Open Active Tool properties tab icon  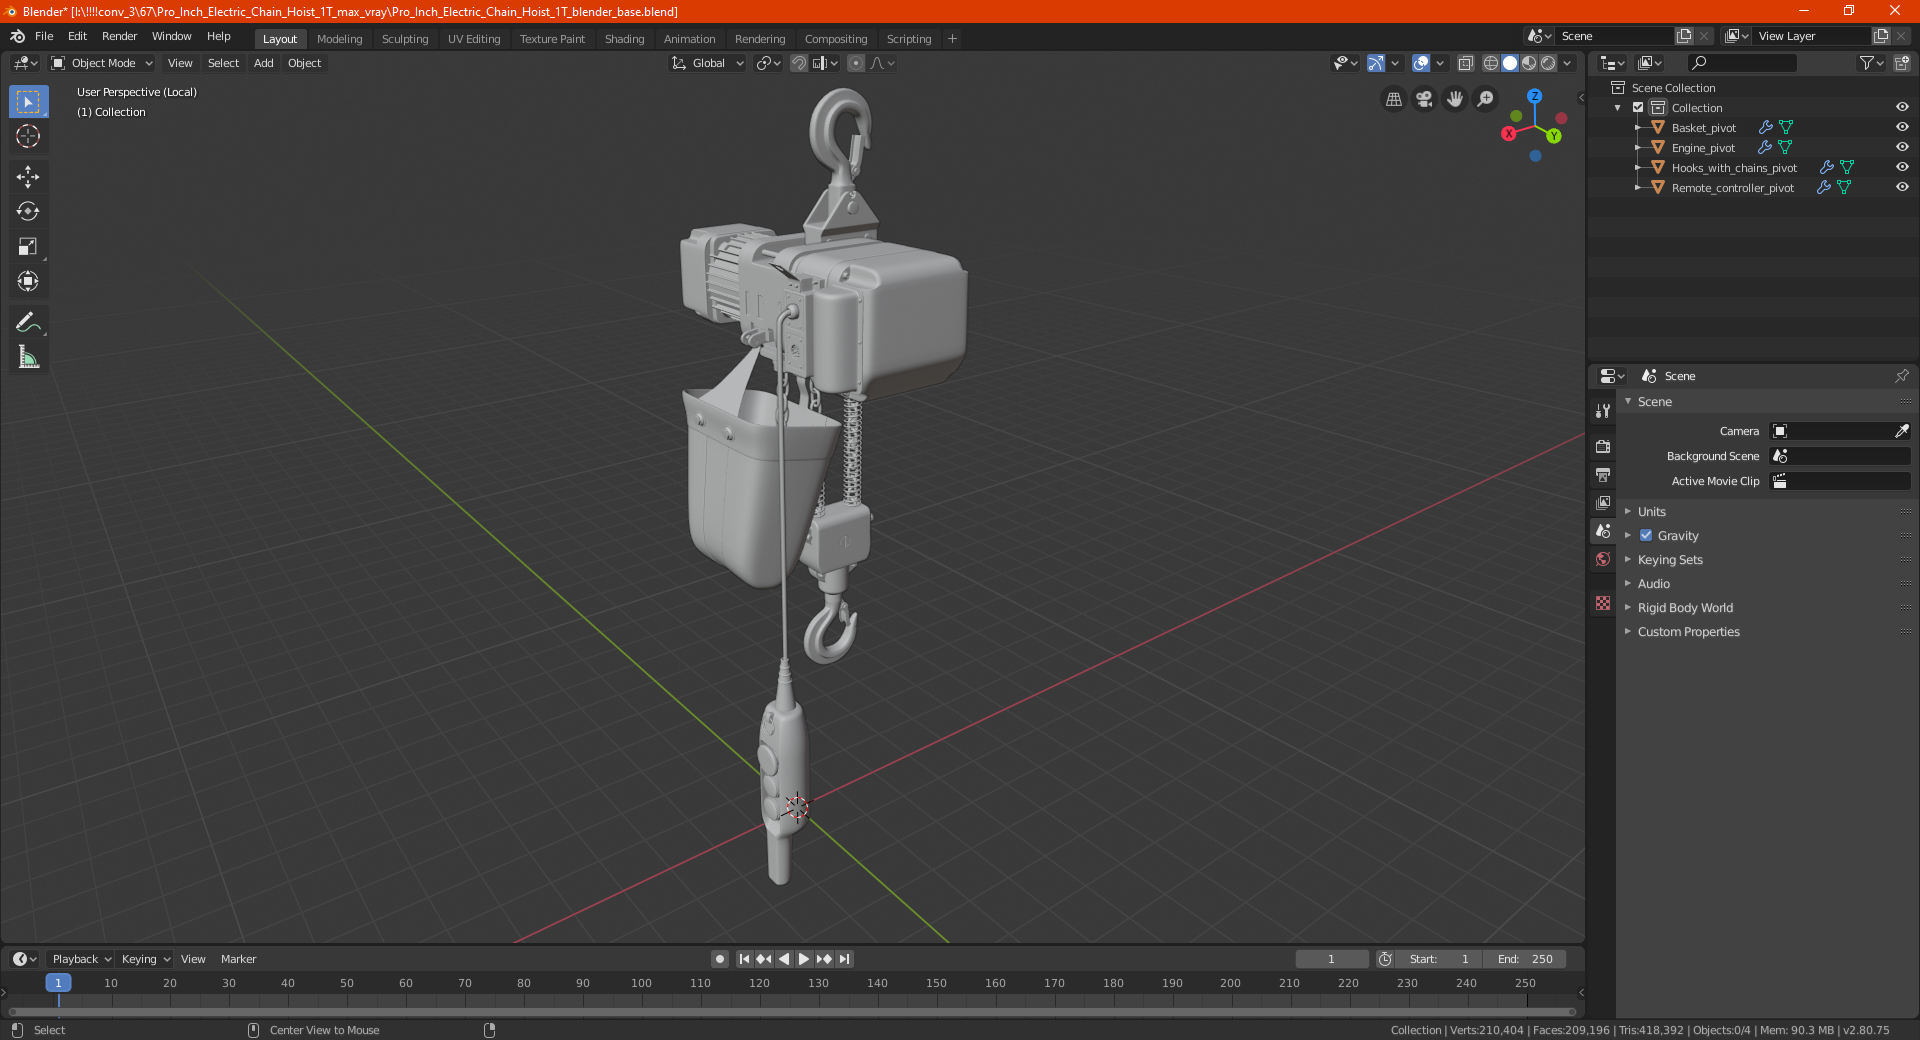coord(1603,411)
